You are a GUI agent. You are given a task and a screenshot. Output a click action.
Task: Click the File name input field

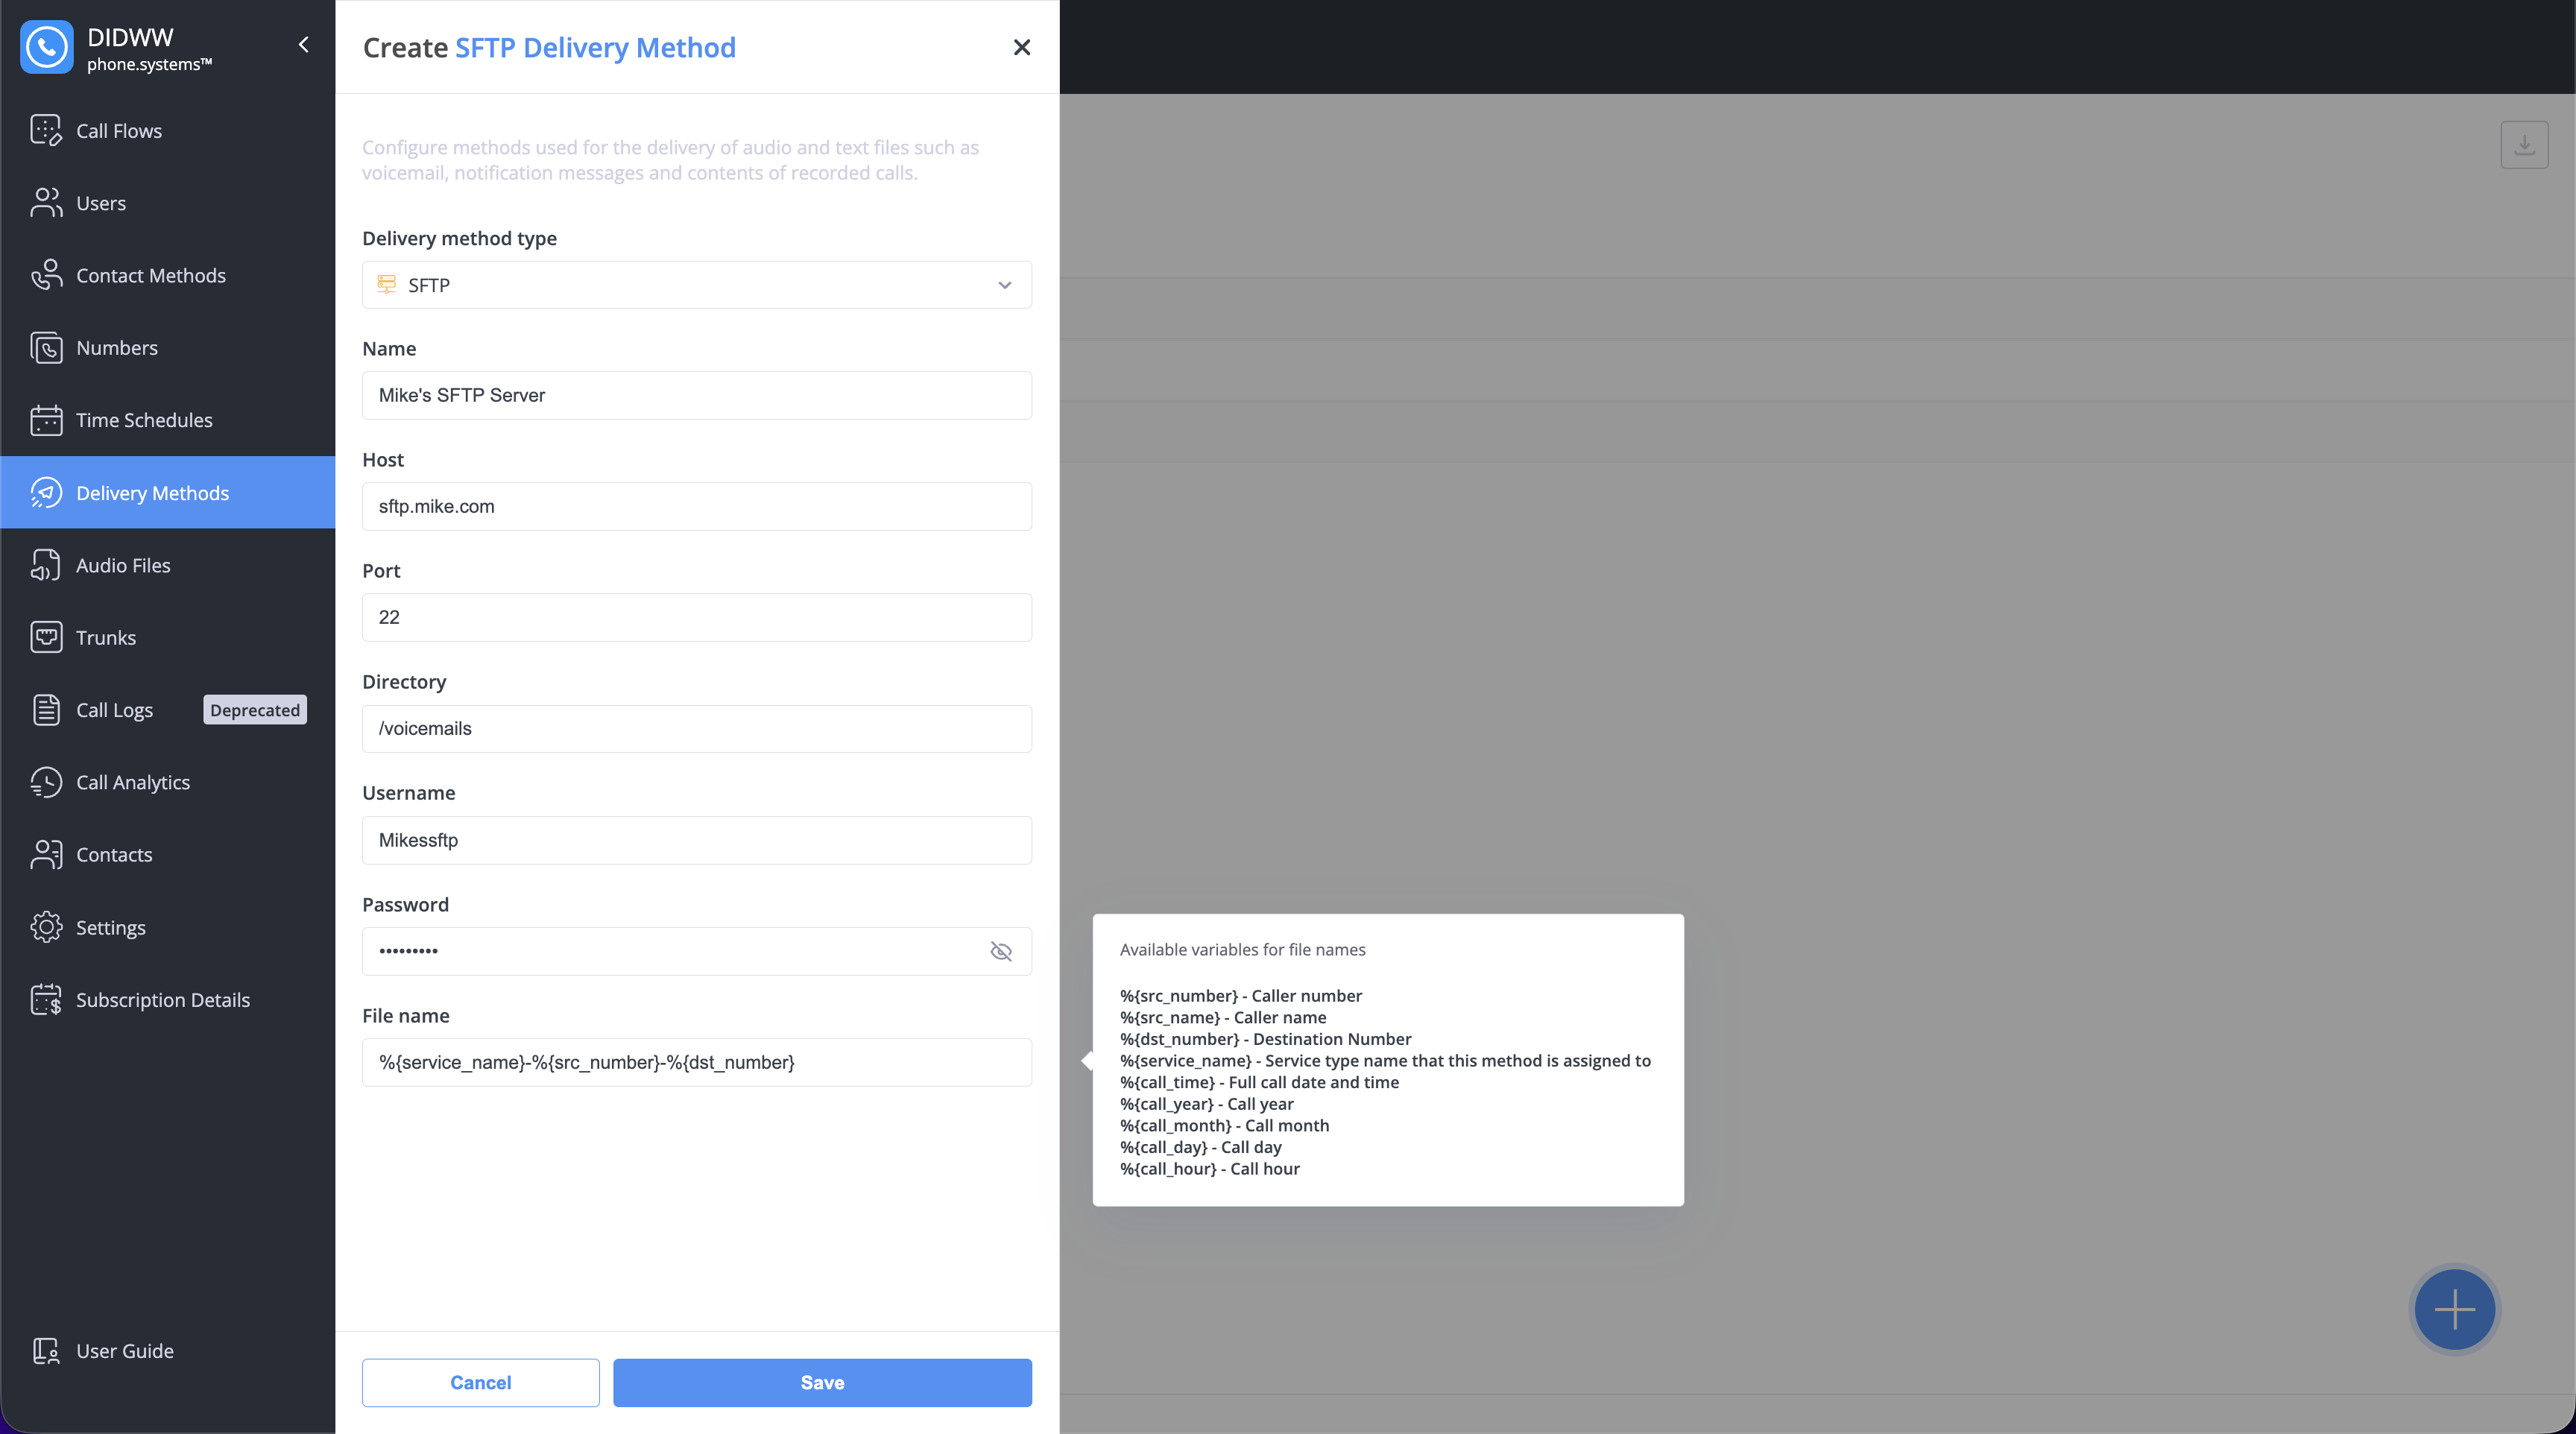(696, 1062)
